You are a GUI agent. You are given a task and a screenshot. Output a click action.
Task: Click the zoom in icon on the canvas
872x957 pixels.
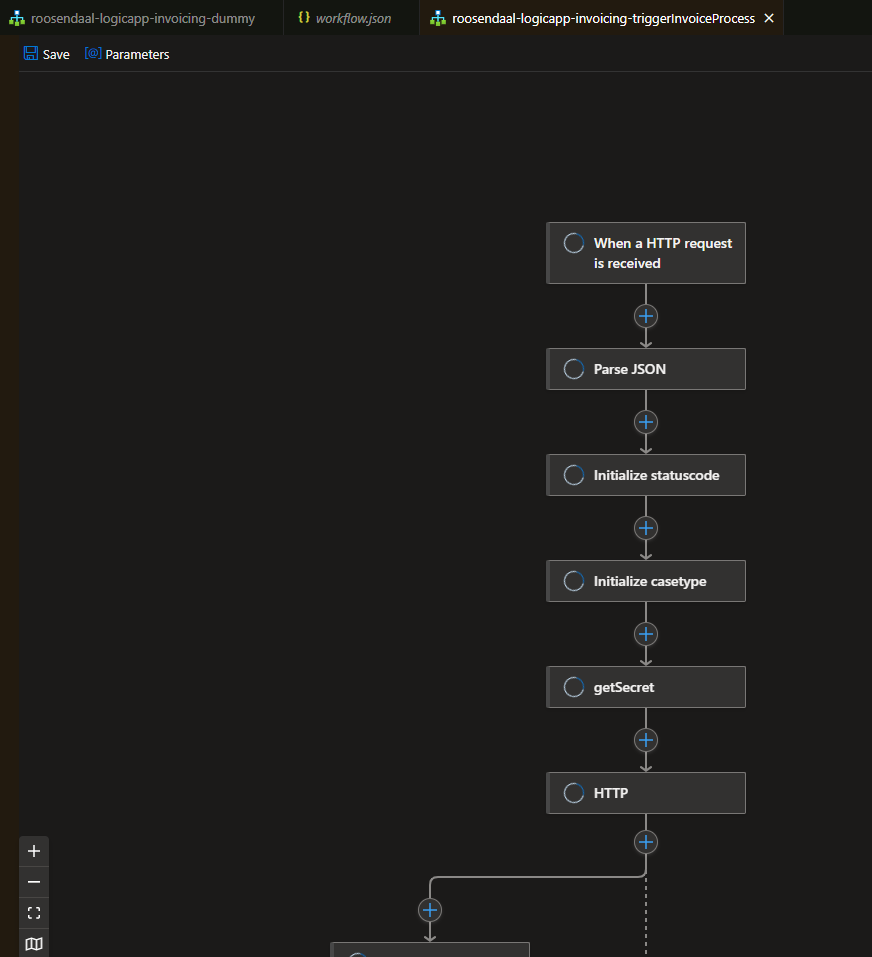point(33,851)
